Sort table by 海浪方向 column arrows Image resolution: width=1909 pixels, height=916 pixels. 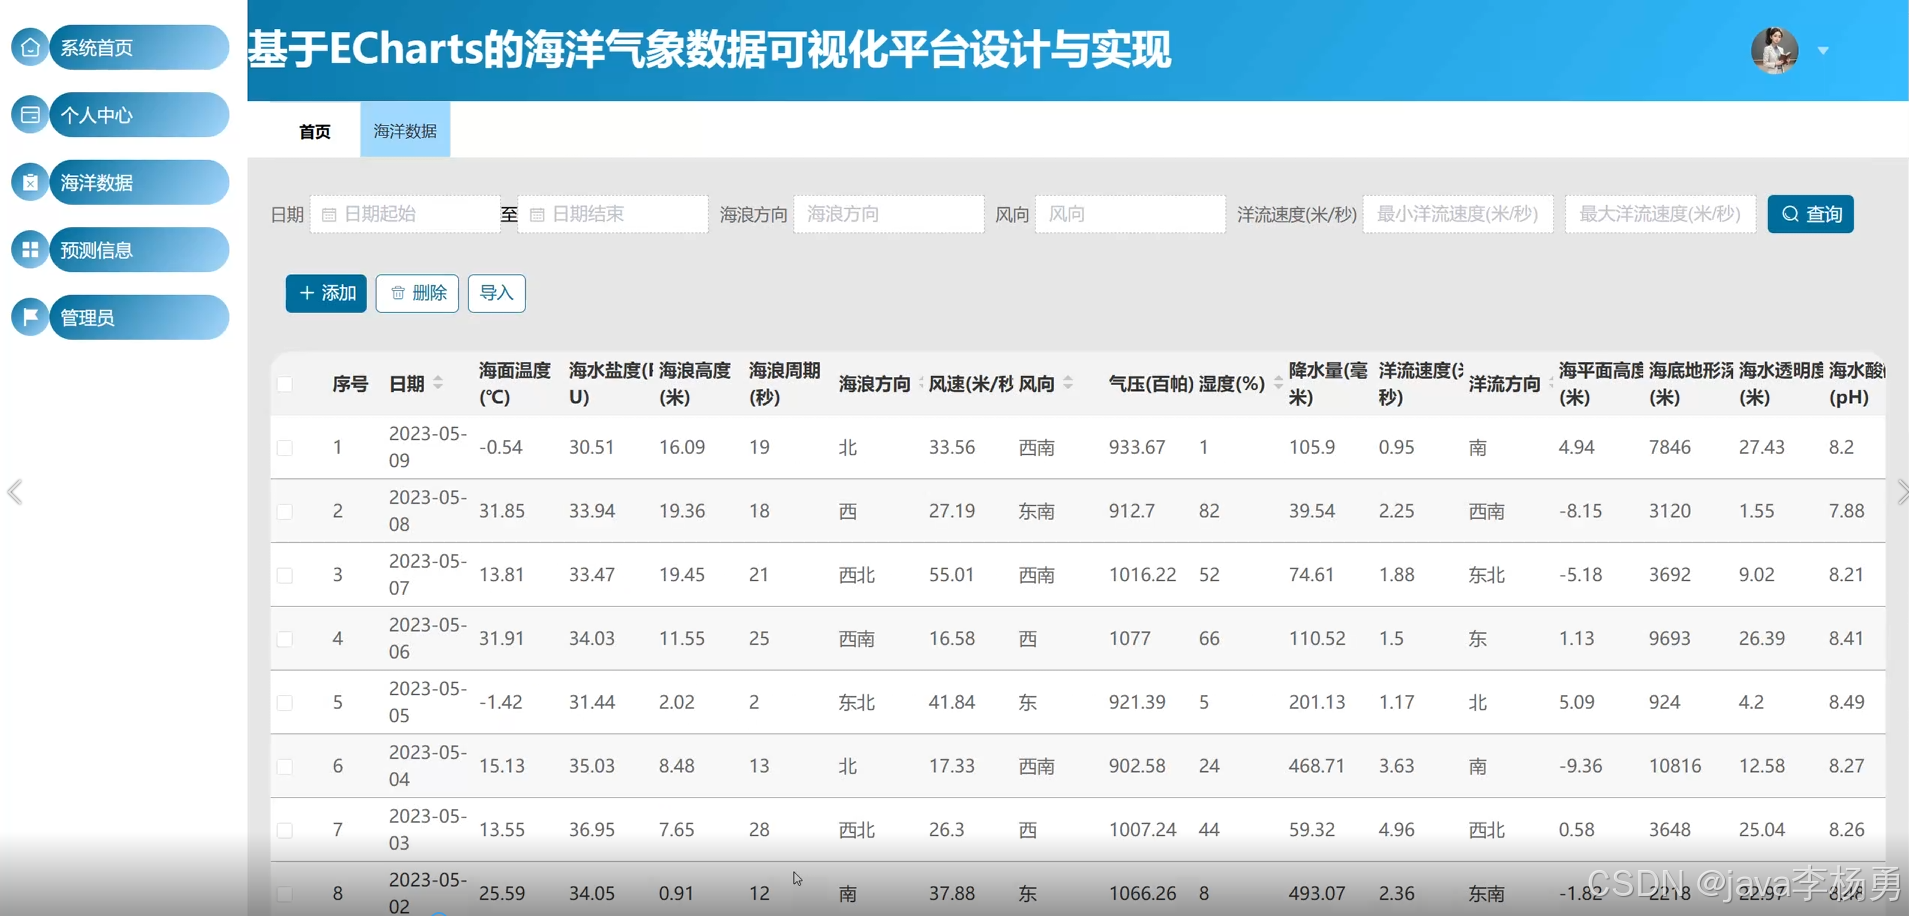(x=920, y=384)
